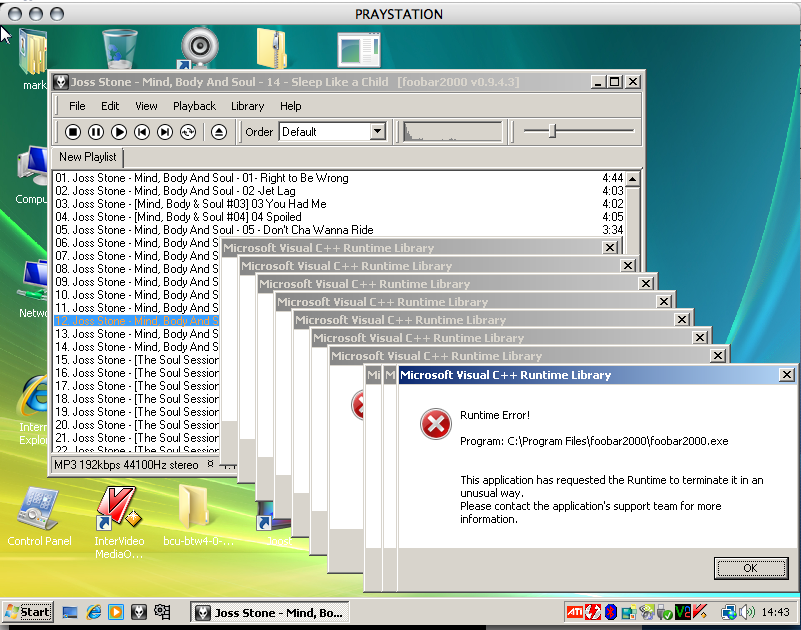Viewport: 801px width, 630px height.
Task: Select the Recycle Bin desktop icon
Action: [120, 49]
